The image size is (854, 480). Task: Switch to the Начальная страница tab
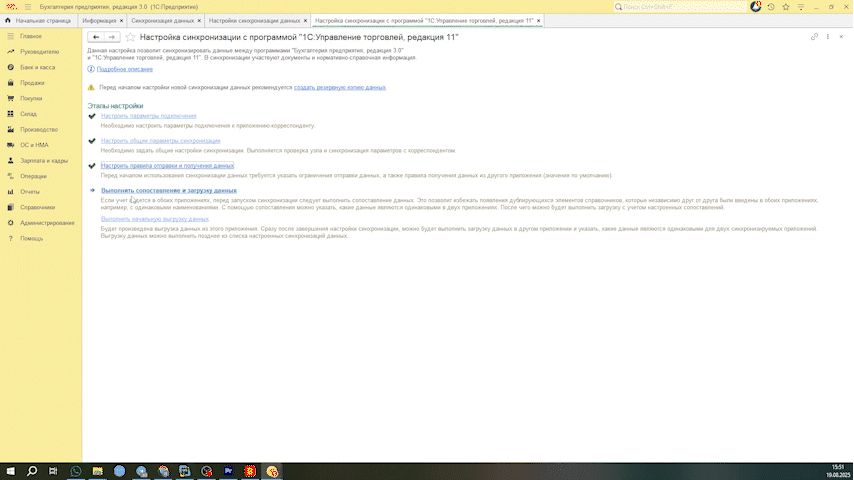click(x=38, y=21)
